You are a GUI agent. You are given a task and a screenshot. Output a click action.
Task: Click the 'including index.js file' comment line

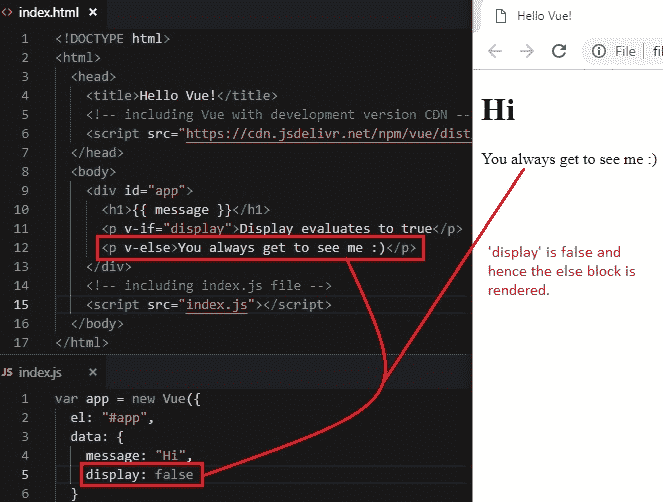(x=209, y=286)
